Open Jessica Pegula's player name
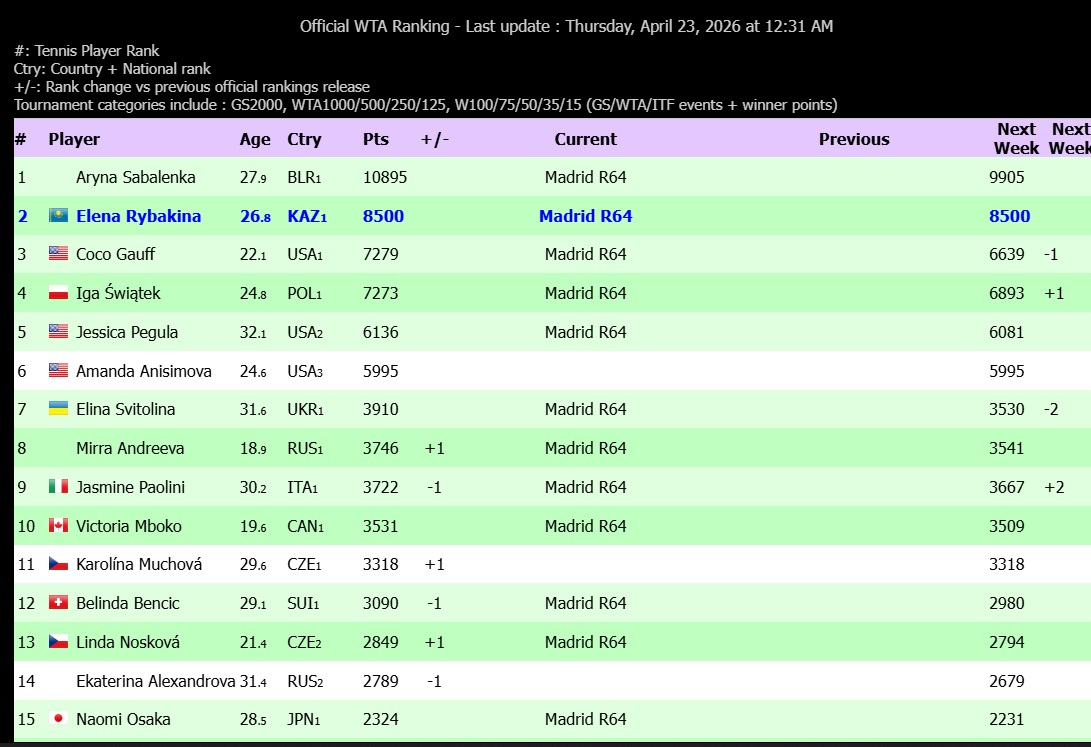This screenshot has width=1091, height=747. (x=129, y=332)
